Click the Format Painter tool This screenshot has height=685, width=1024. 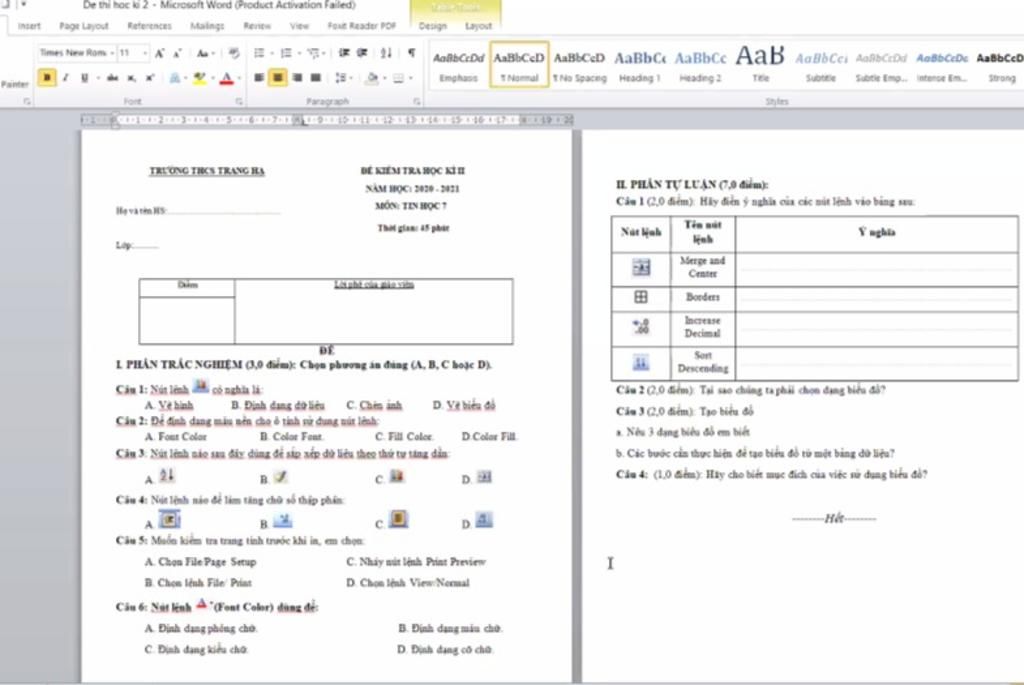tap(14, 84)
